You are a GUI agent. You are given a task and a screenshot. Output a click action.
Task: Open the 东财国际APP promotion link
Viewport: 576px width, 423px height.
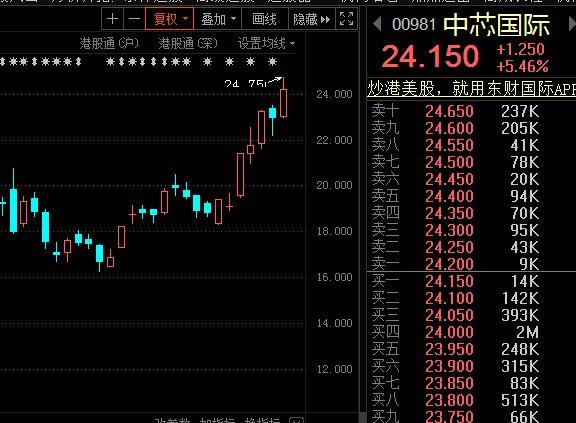point(471,88)
